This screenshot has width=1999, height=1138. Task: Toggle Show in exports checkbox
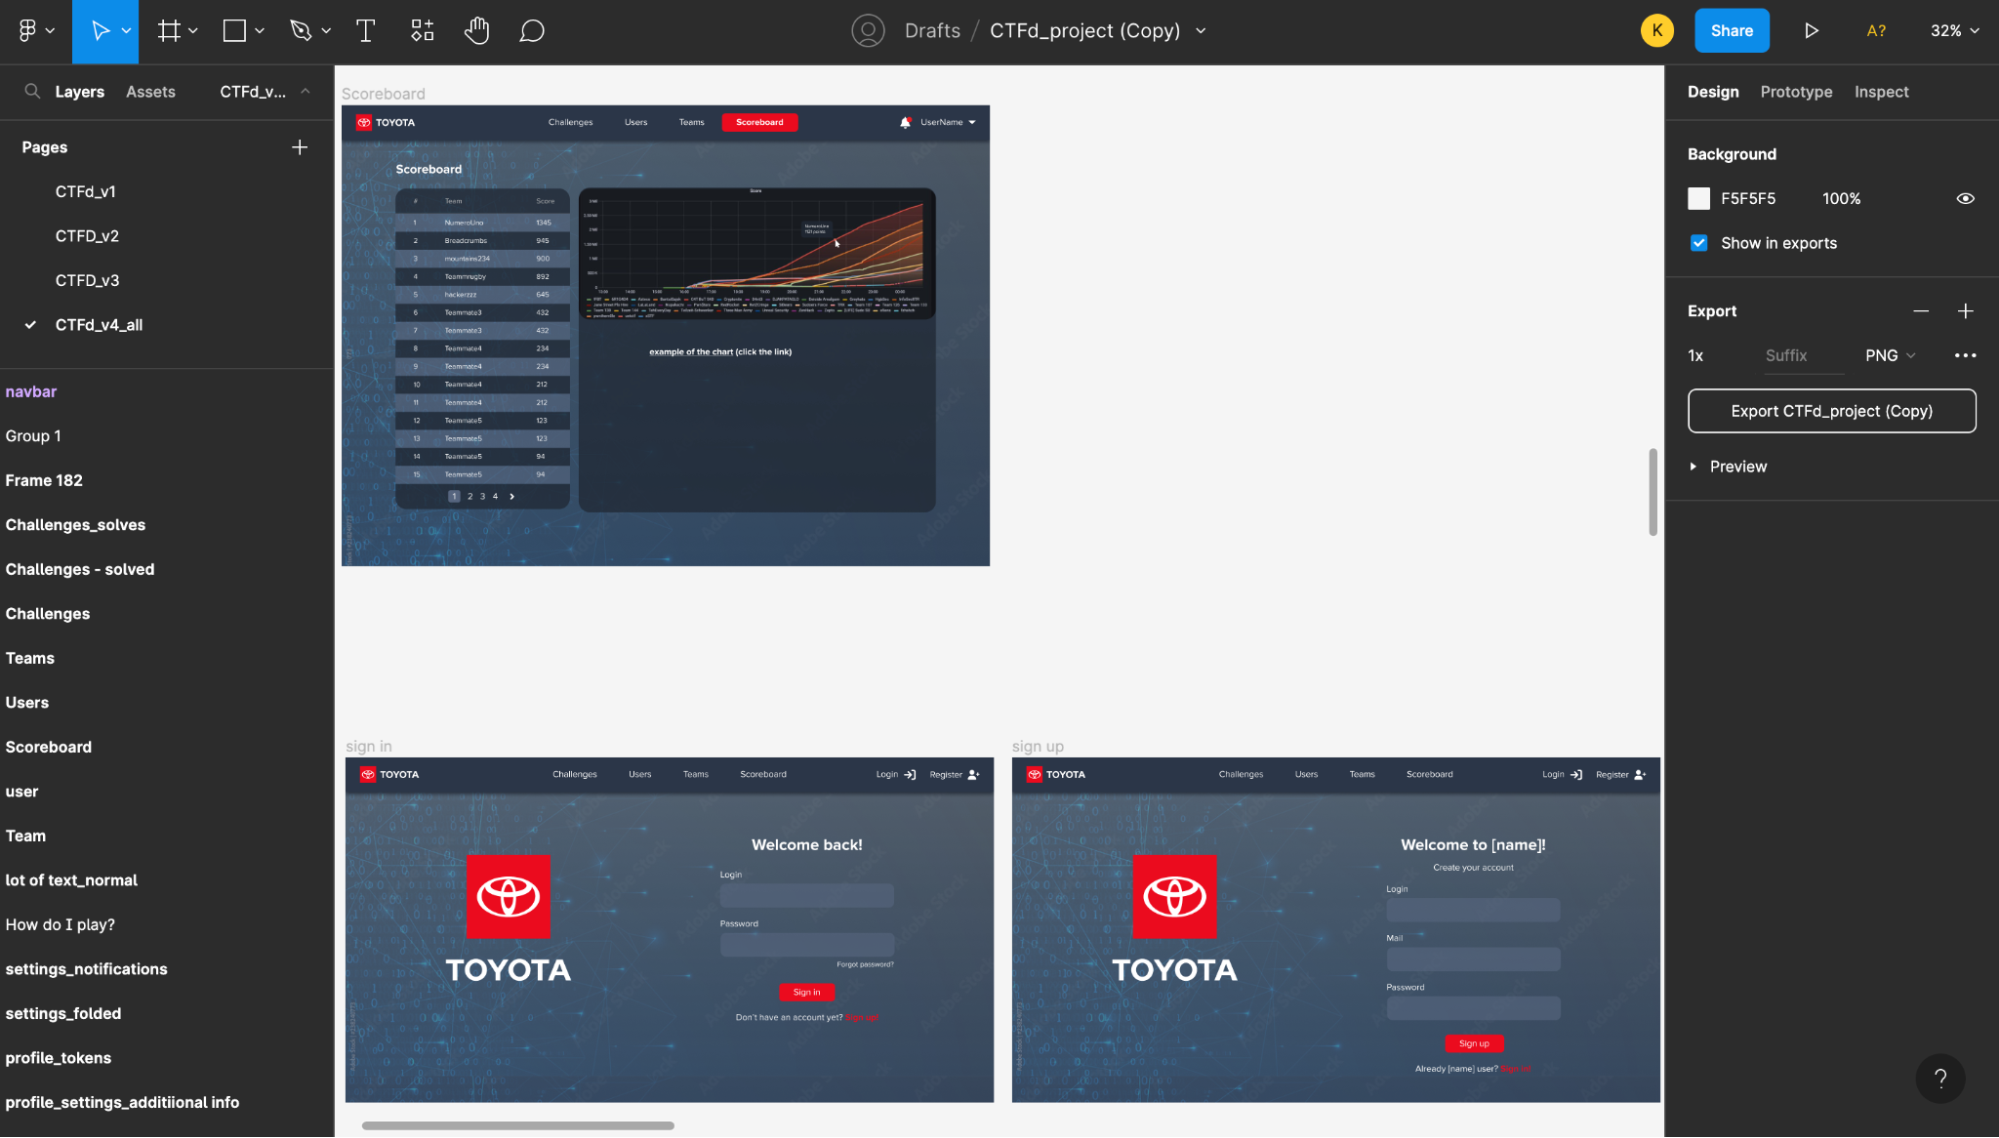[x=1699, y=243]
